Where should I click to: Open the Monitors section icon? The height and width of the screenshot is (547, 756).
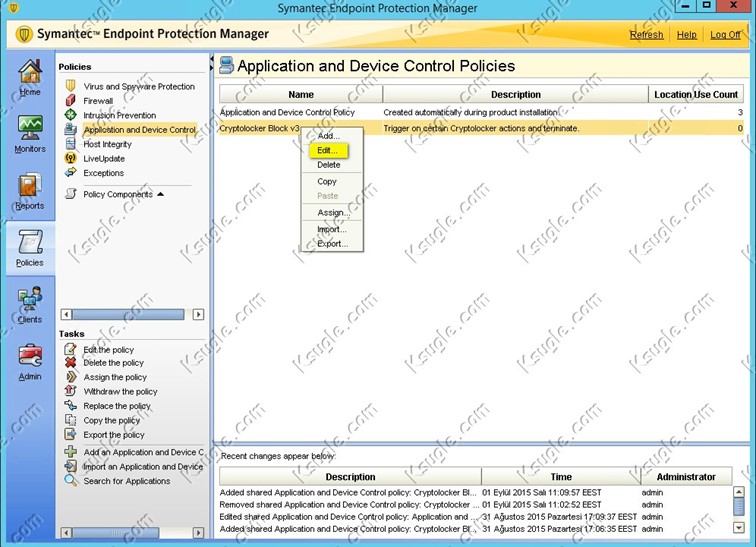tap(30, 128)
